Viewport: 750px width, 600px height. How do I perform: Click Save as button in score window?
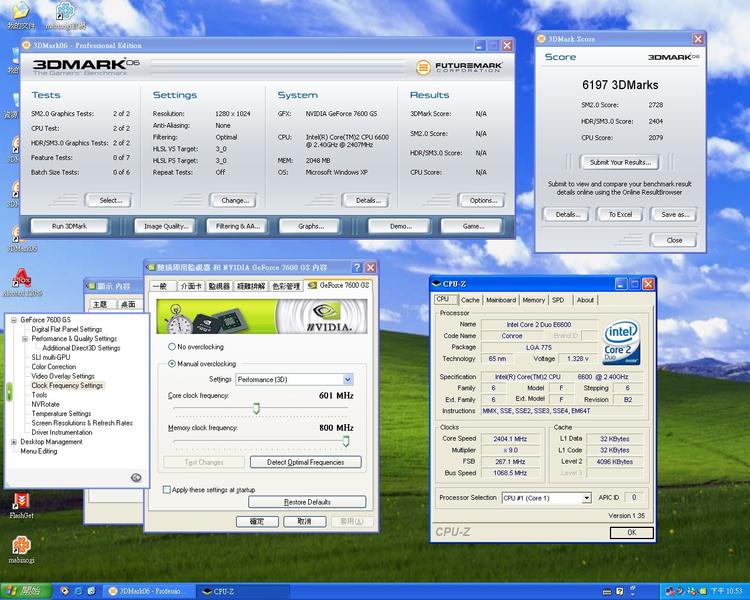(x=674, y=214)
